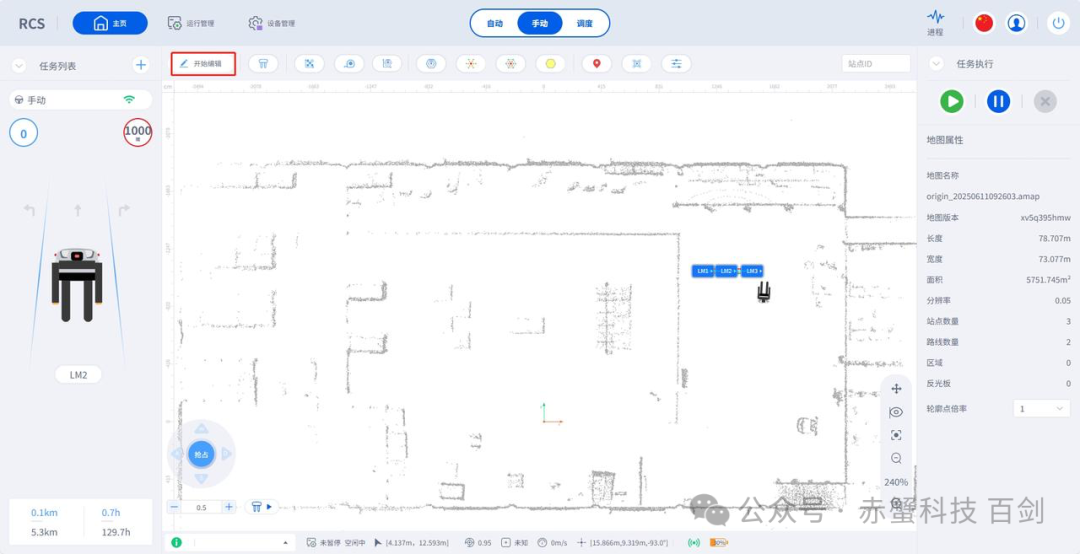Click the LM1 station on the map
This screenshot has height=554, width=1080.
point(703,271)
